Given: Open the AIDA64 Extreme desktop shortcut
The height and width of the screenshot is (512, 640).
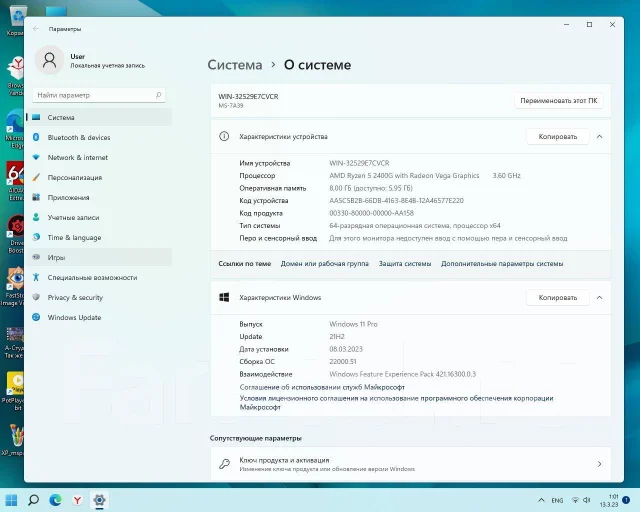Looking at the screenshot, I should (x=15, y=180).
